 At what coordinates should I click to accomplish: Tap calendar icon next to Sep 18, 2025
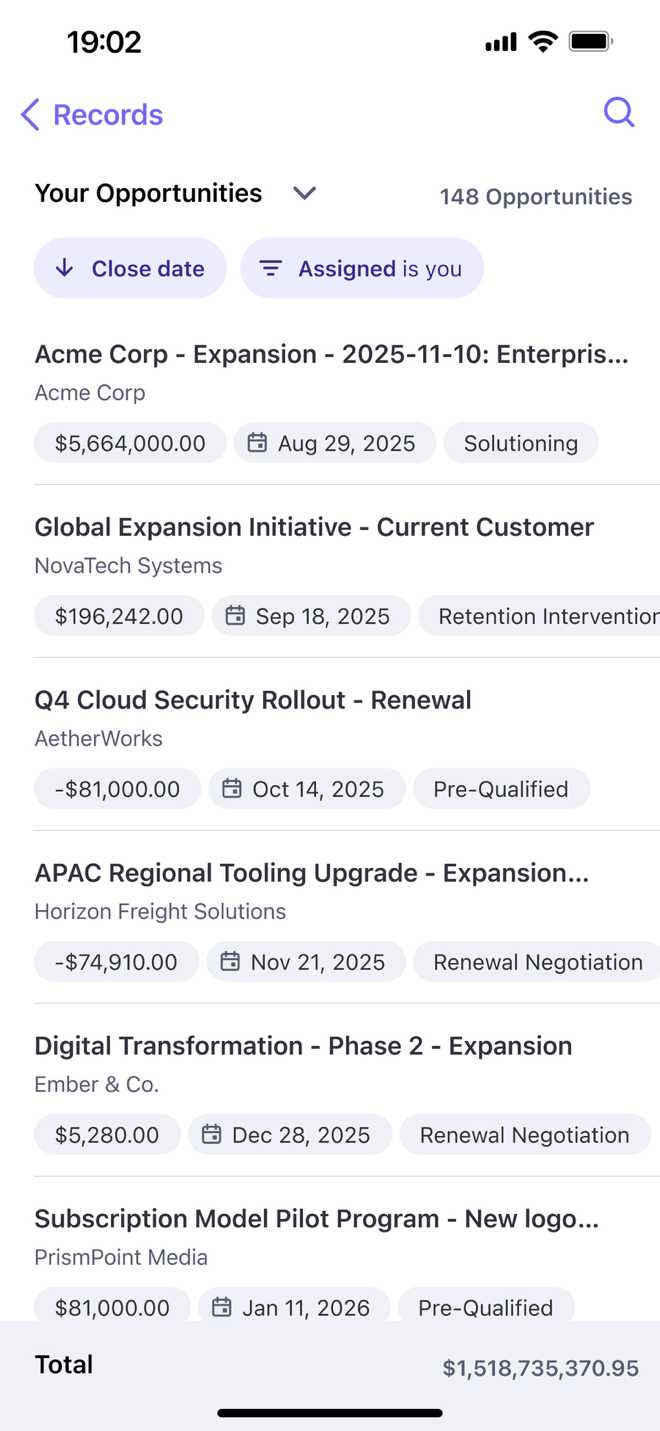point(235,616)
